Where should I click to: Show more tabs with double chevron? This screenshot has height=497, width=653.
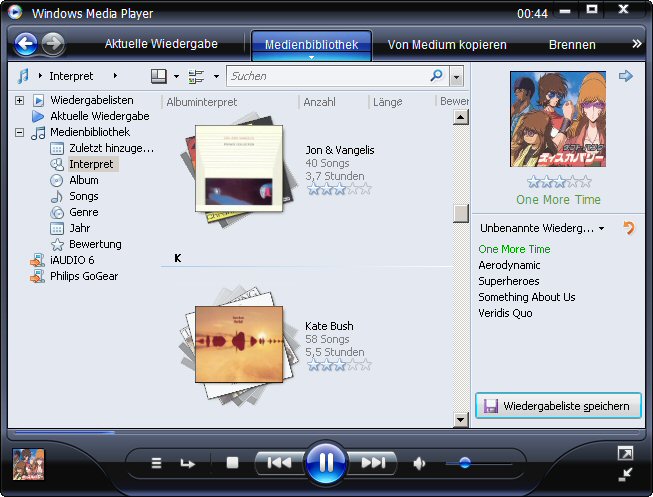pos(637,44)
